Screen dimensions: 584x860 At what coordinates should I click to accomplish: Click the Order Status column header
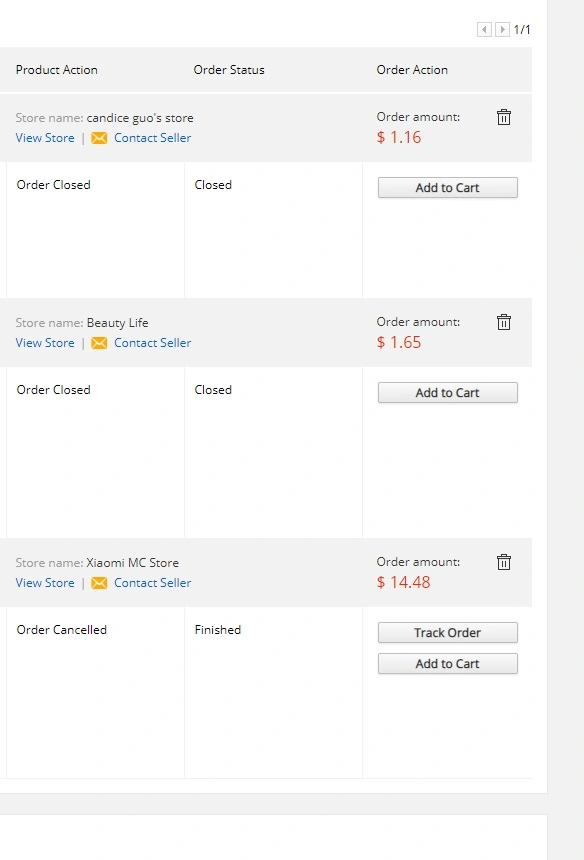click(x=229, y=70)
